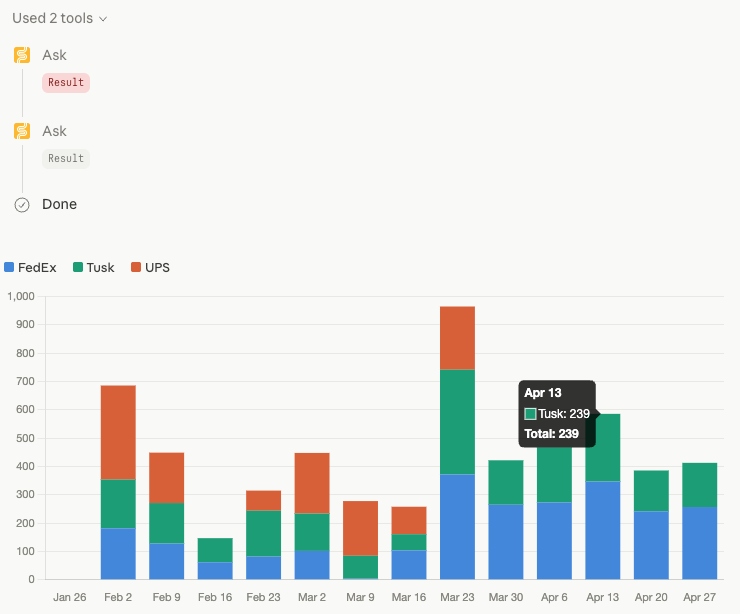Click Tusk segment of Feb 16 bar
Viewport: 740px width, 614px height.
215,550
